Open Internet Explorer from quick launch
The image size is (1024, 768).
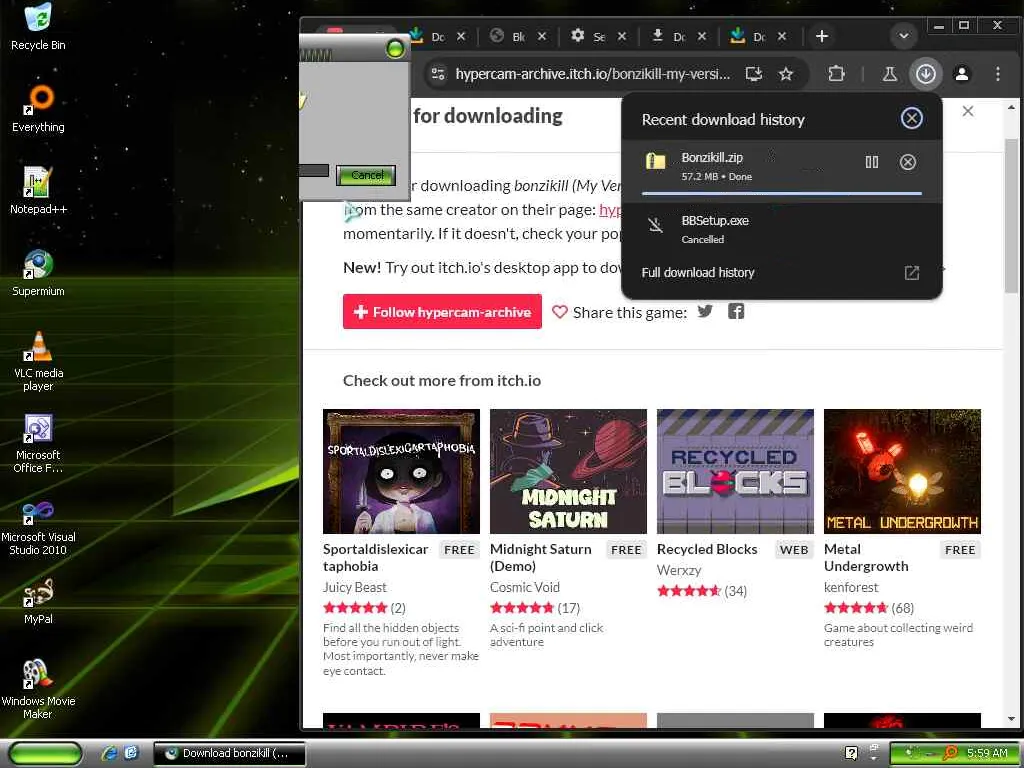click(x=108, y=753)
